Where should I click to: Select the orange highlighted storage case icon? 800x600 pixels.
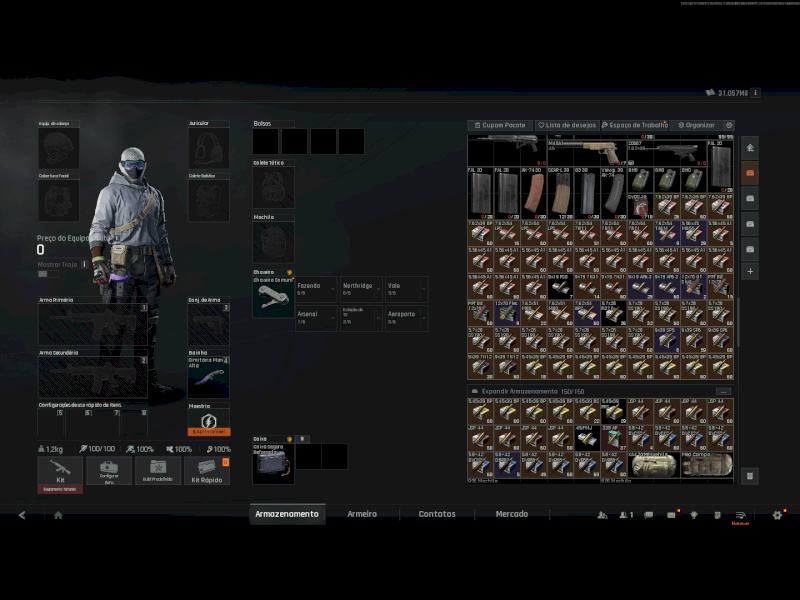coord(750,173)
